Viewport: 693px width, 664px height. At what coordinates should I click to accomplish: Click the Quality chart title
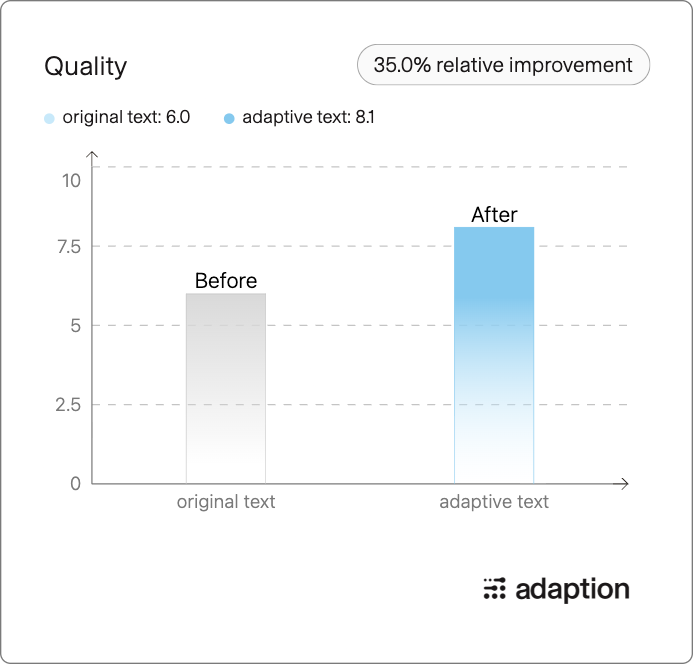[86, 67]
